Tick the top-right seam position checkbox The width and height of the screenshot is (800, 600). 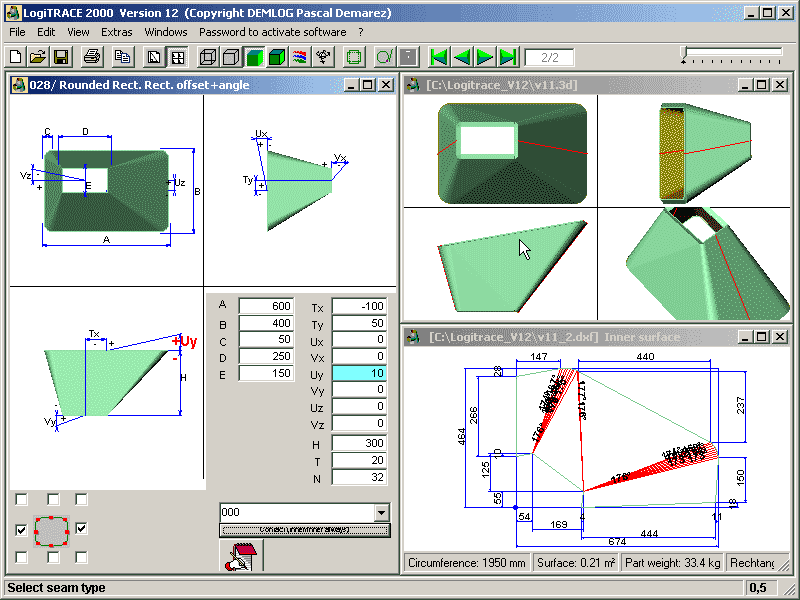[81, 499]
